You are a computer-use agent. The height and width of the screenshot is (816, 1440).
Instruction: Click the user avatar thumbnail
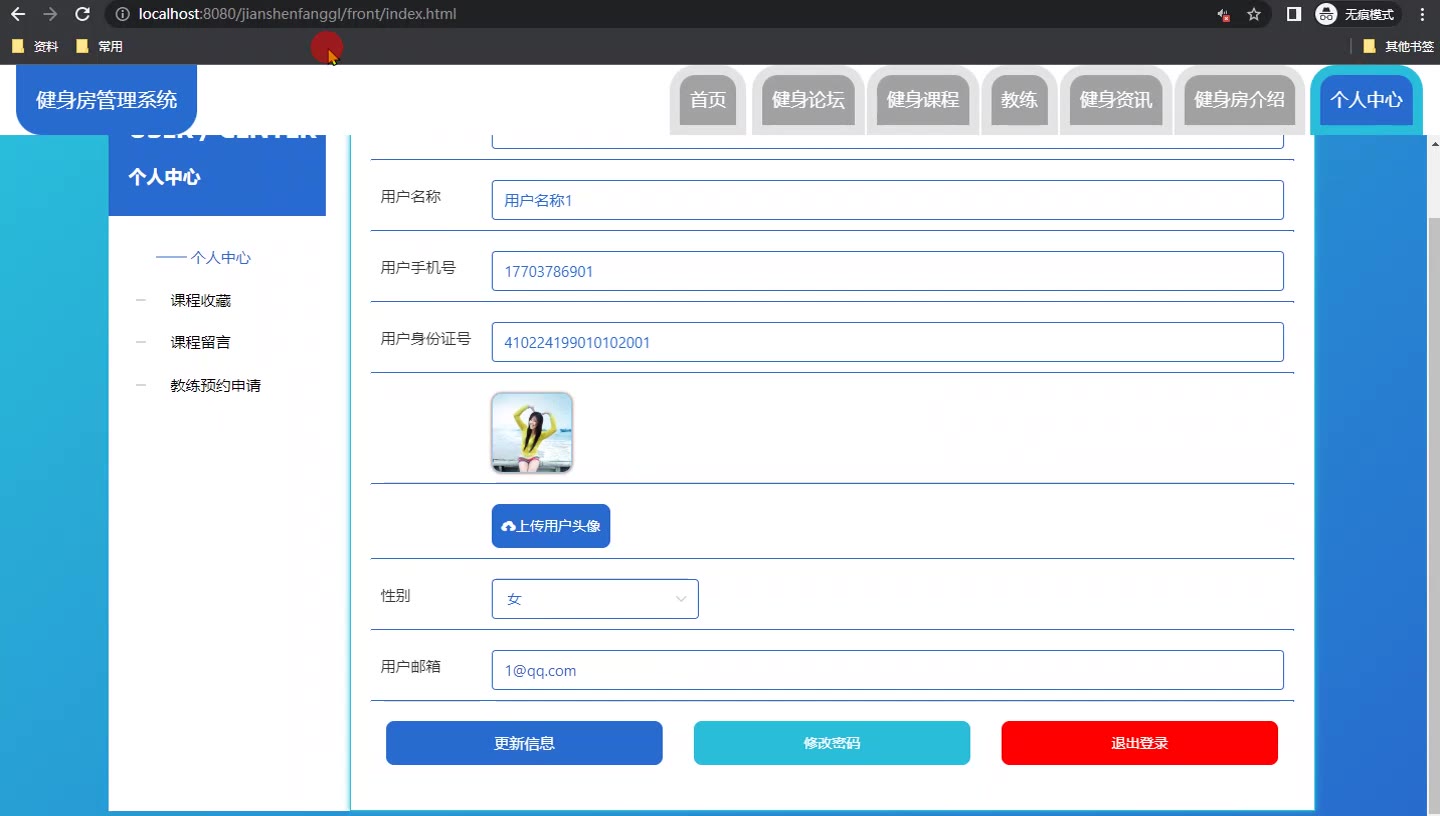click(532, 432)
